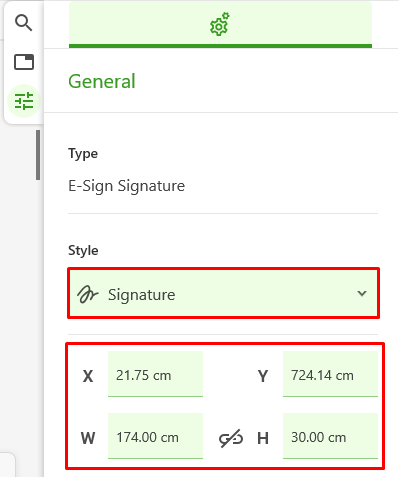This screenshot has height=477, width=399.
Task: Edit the W width field 174.00 cm
Action: point(155,436)
